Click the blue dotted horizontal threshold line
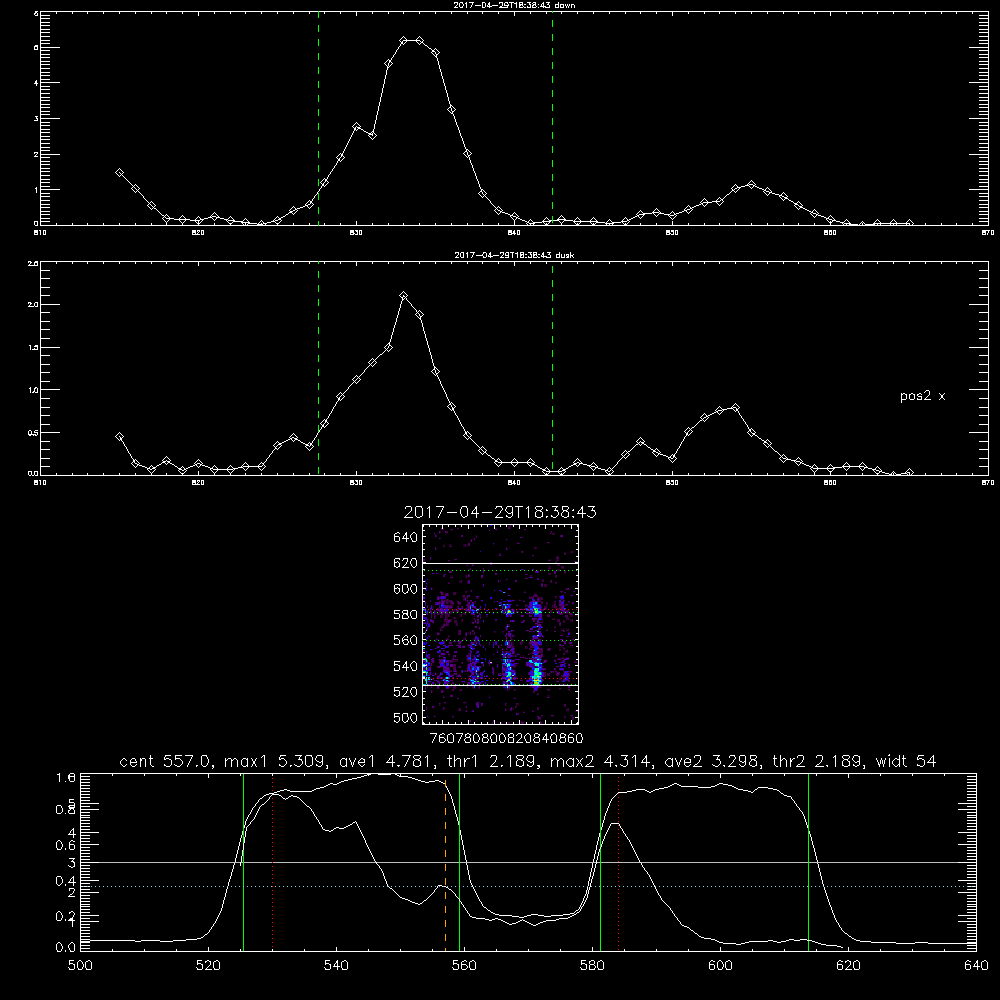This screenshot has height=1000, width=1000. click(x=528, y=886)
